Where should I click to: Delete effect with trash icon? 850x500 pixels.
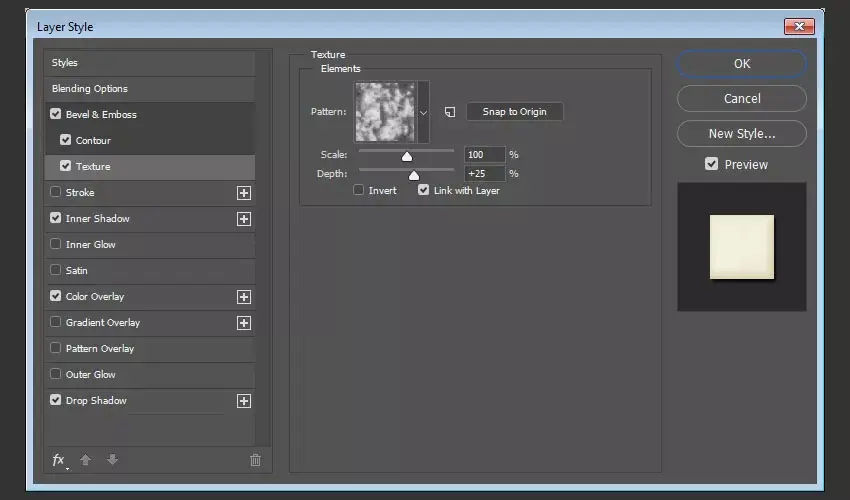coord(255,460)
